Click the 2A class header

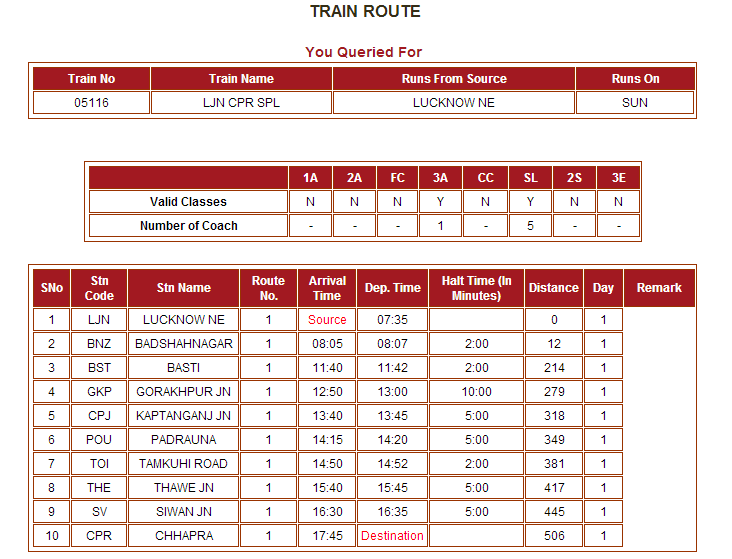click(x=354, y=178)
